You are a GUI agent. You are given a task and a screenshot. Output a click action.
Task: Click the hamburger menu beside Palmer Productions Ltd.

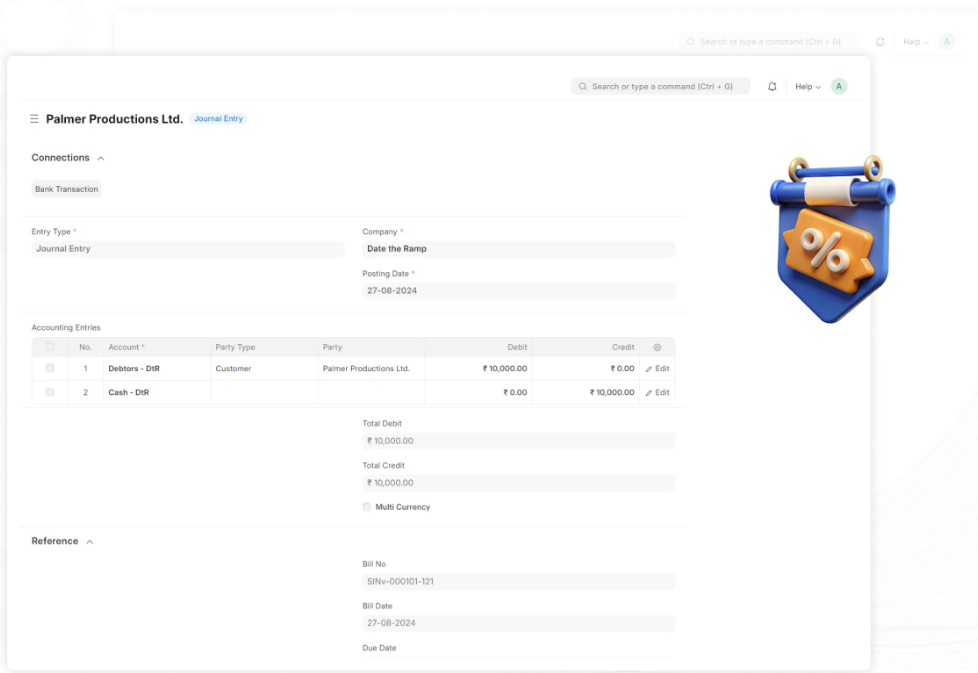pyautogui.click(x=33, y=118)
